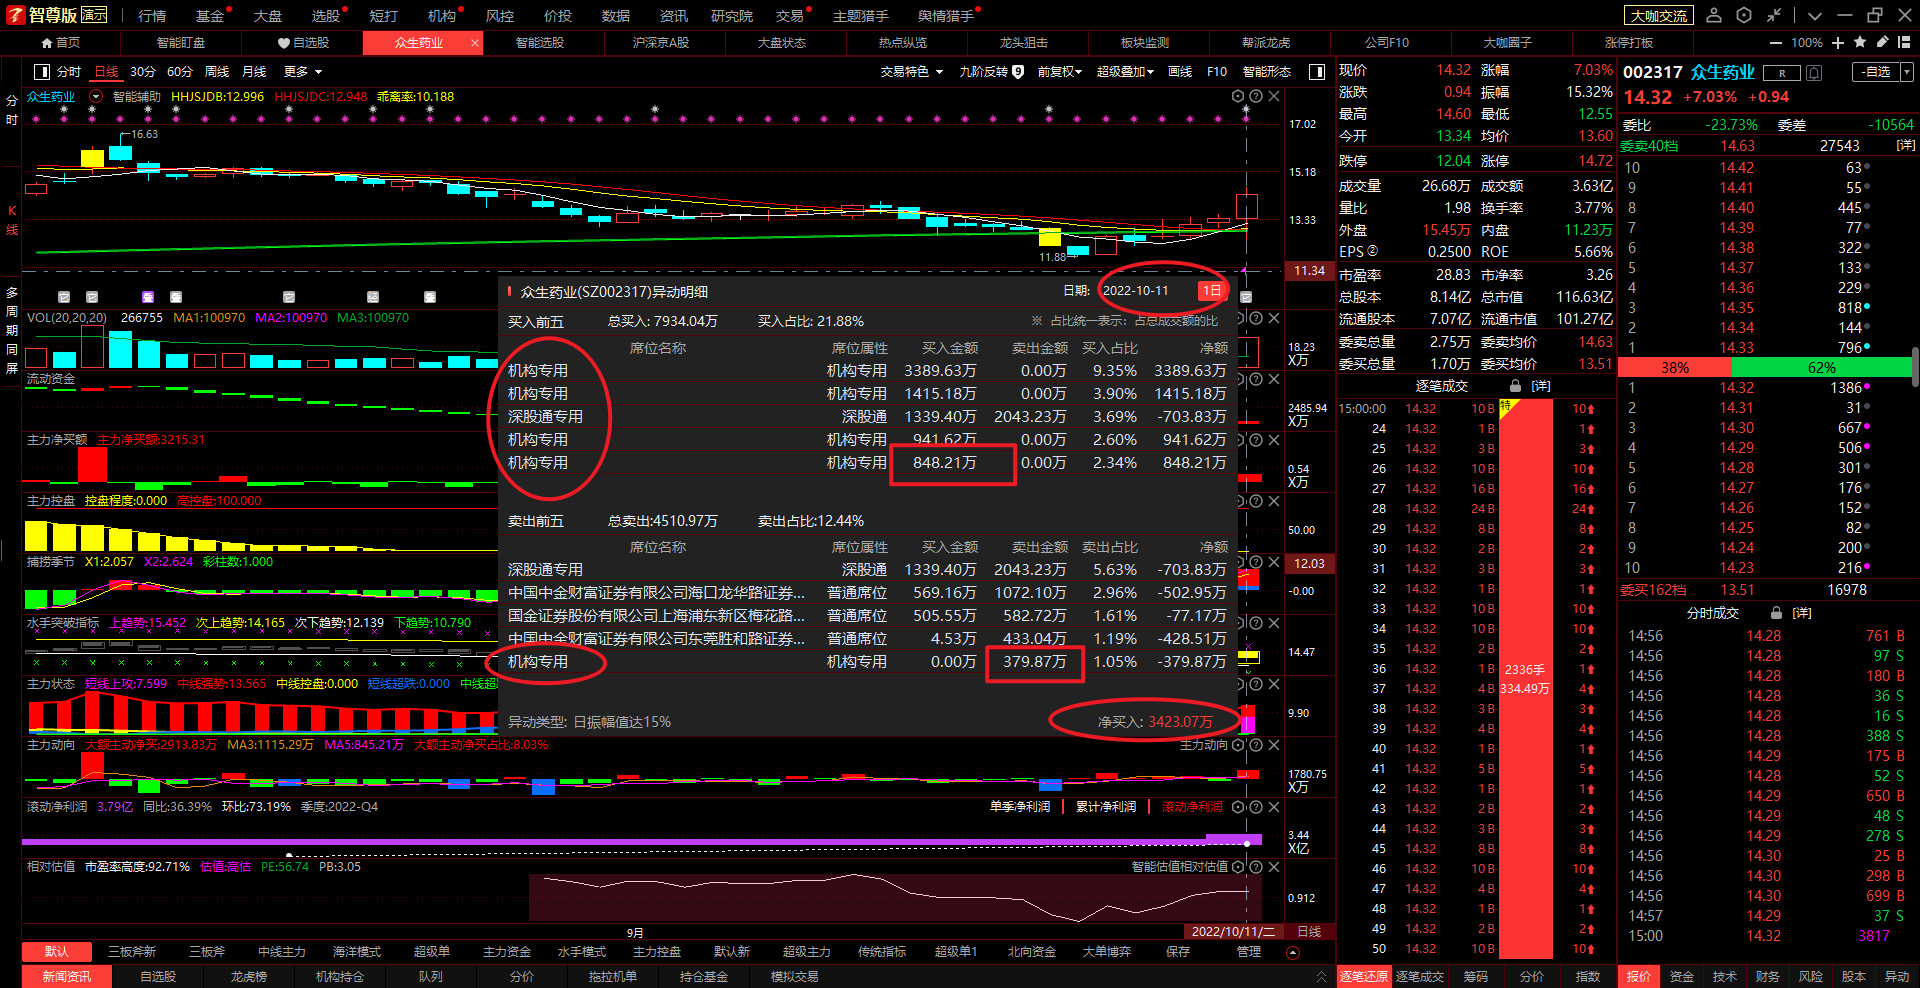Image resolution: width=1920 pixels, height=988 pixels.
Task: Open the circled arrow dropdown next to 众生药业
Action: [96, 97]
